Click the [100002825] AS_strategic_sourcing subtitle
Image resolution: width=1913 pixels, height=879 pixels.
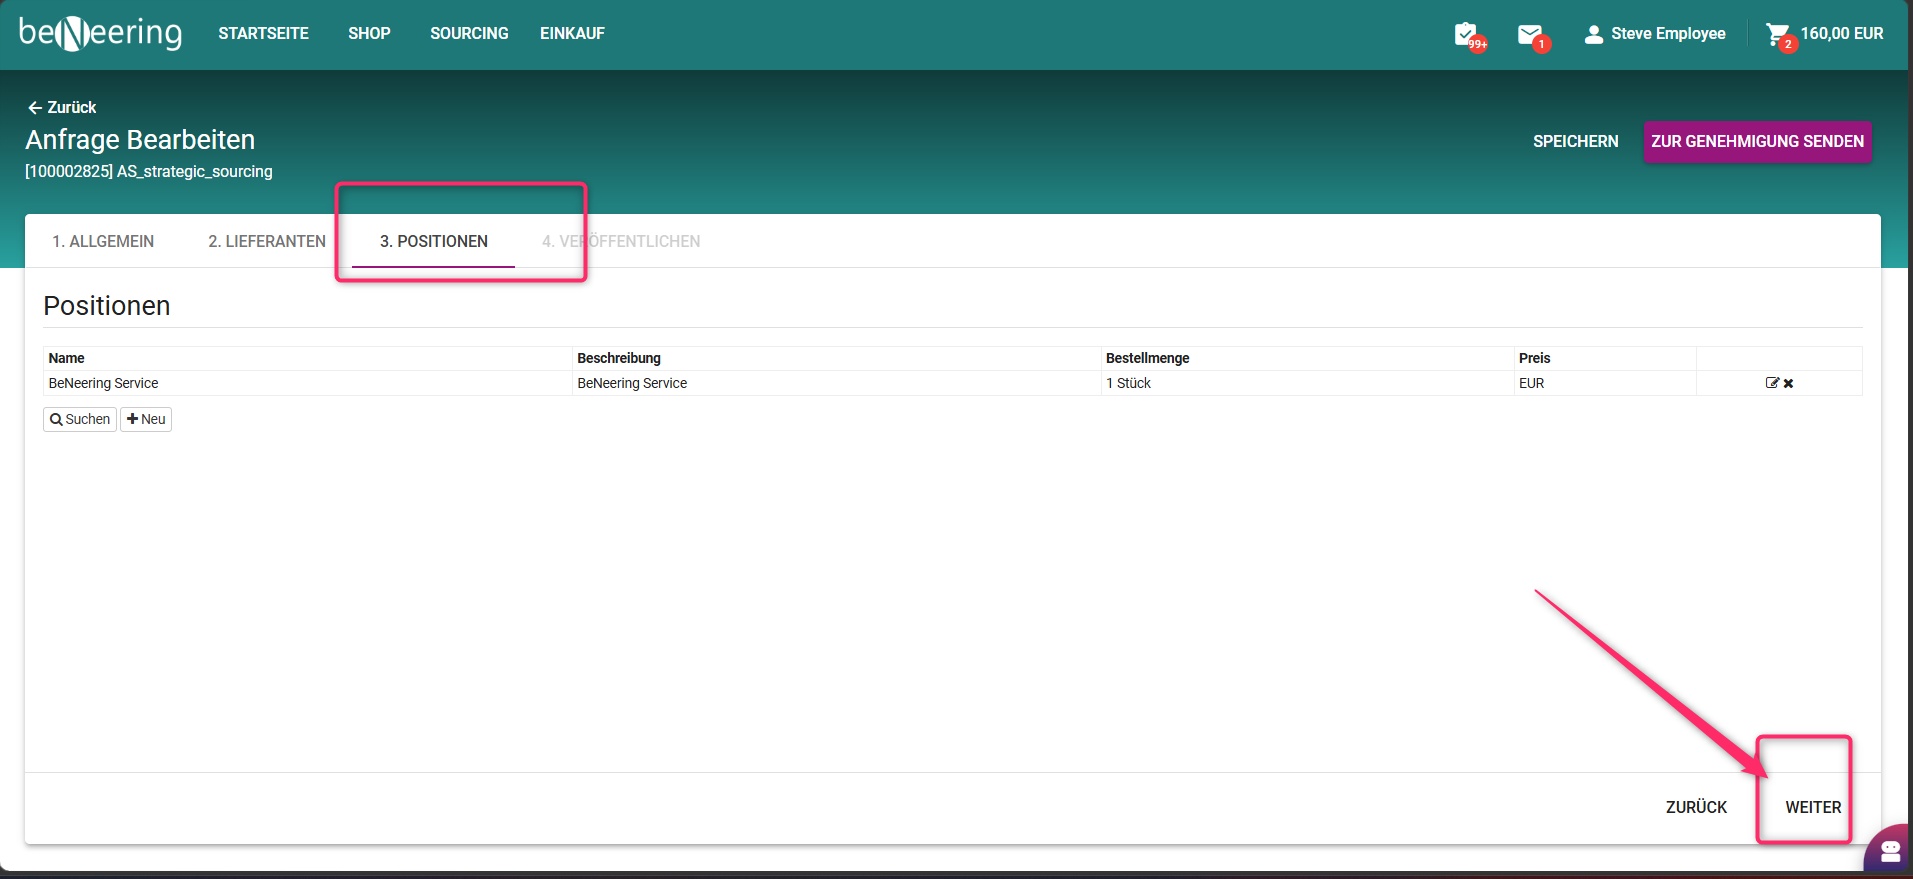pyautogui.click(x=149, y=171)
